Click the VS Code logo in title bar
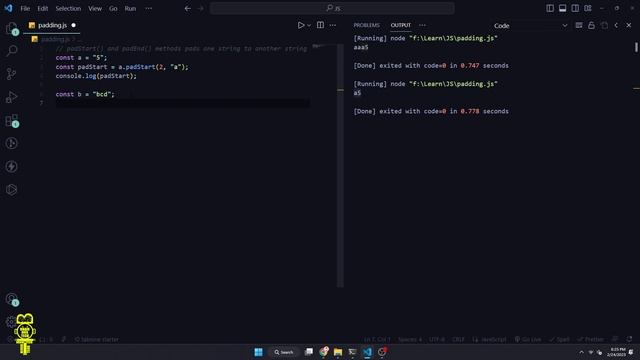 tap(8, 8)
